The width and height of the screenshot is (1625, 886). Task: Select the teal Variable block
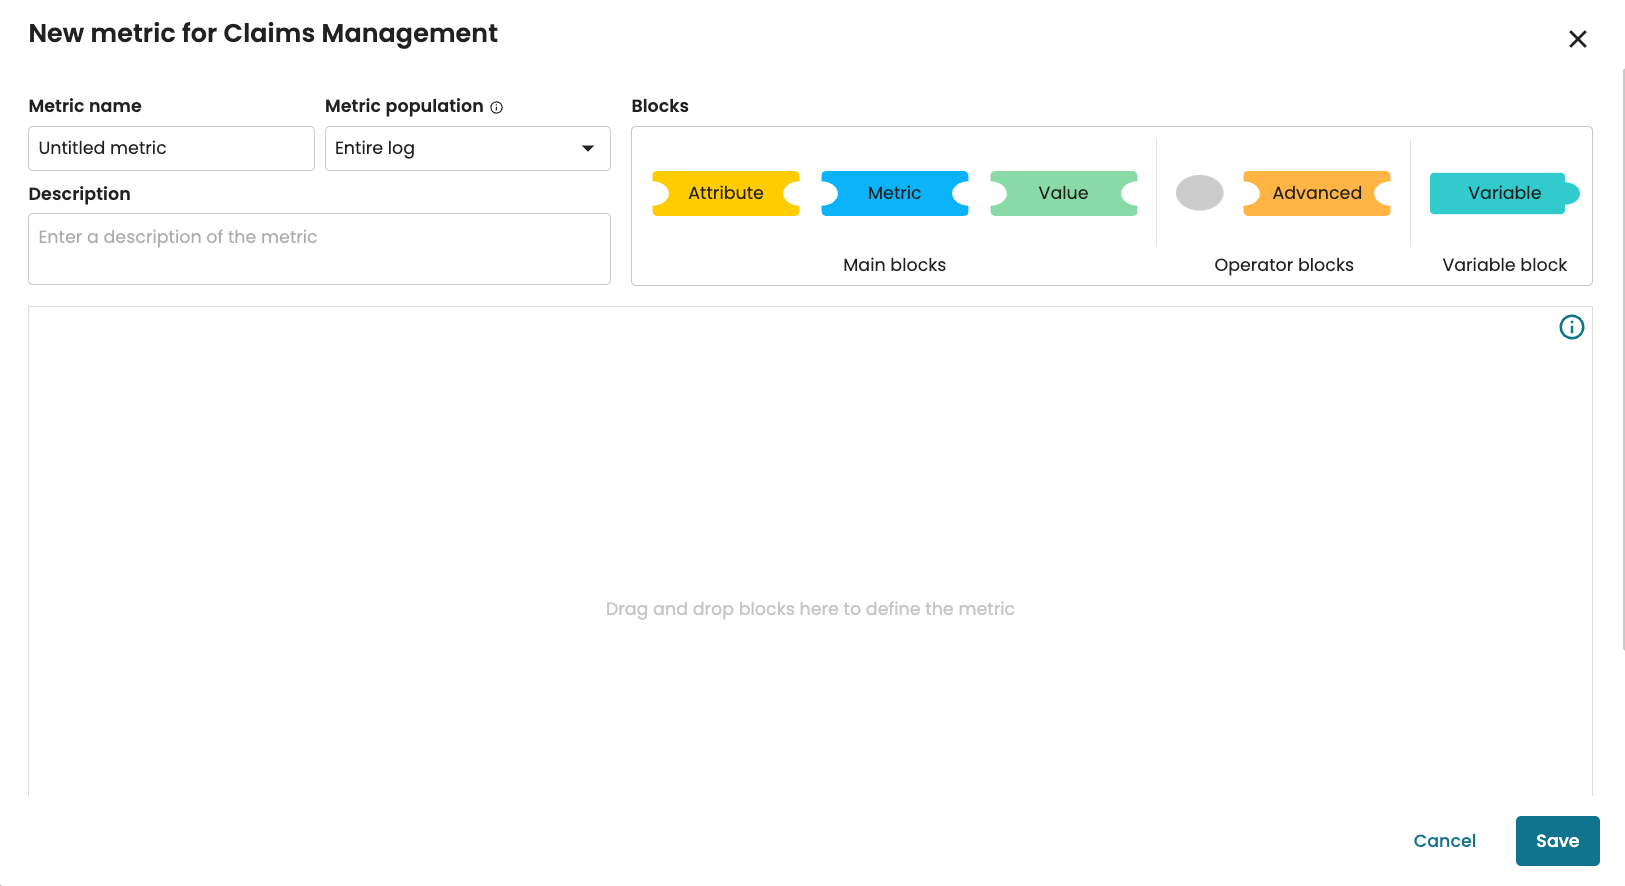coord(1503,193)
